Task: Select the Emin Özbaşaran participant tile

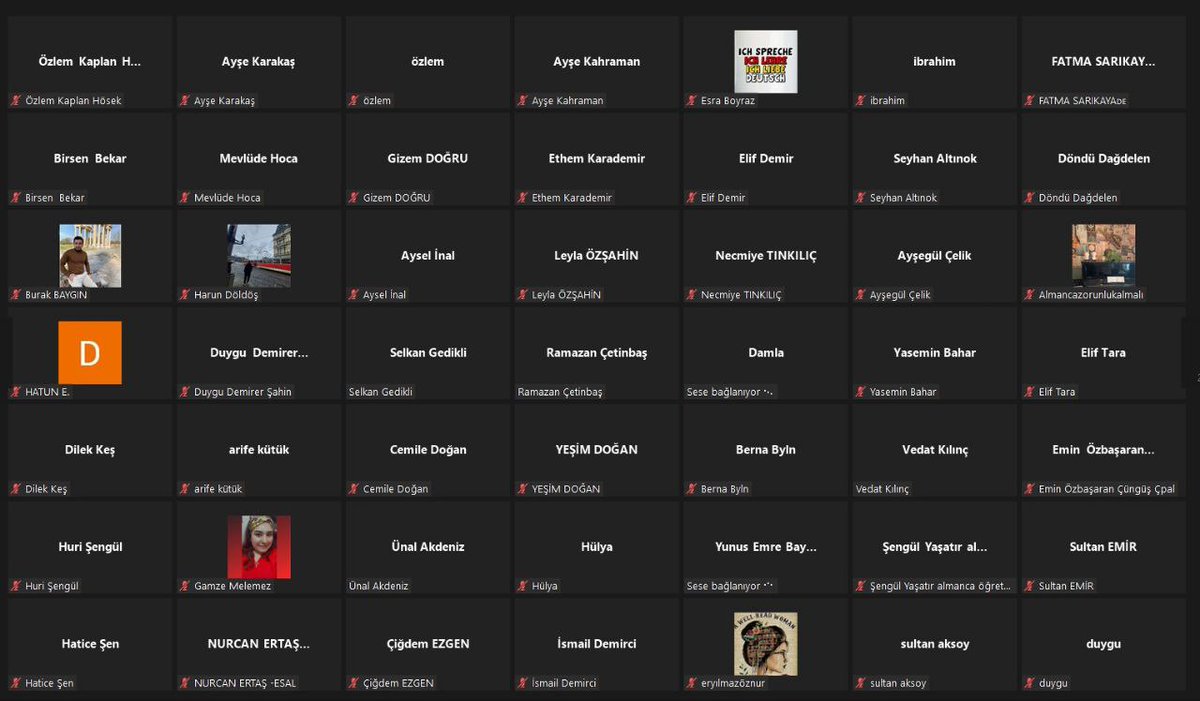Action: point(1104,450)
